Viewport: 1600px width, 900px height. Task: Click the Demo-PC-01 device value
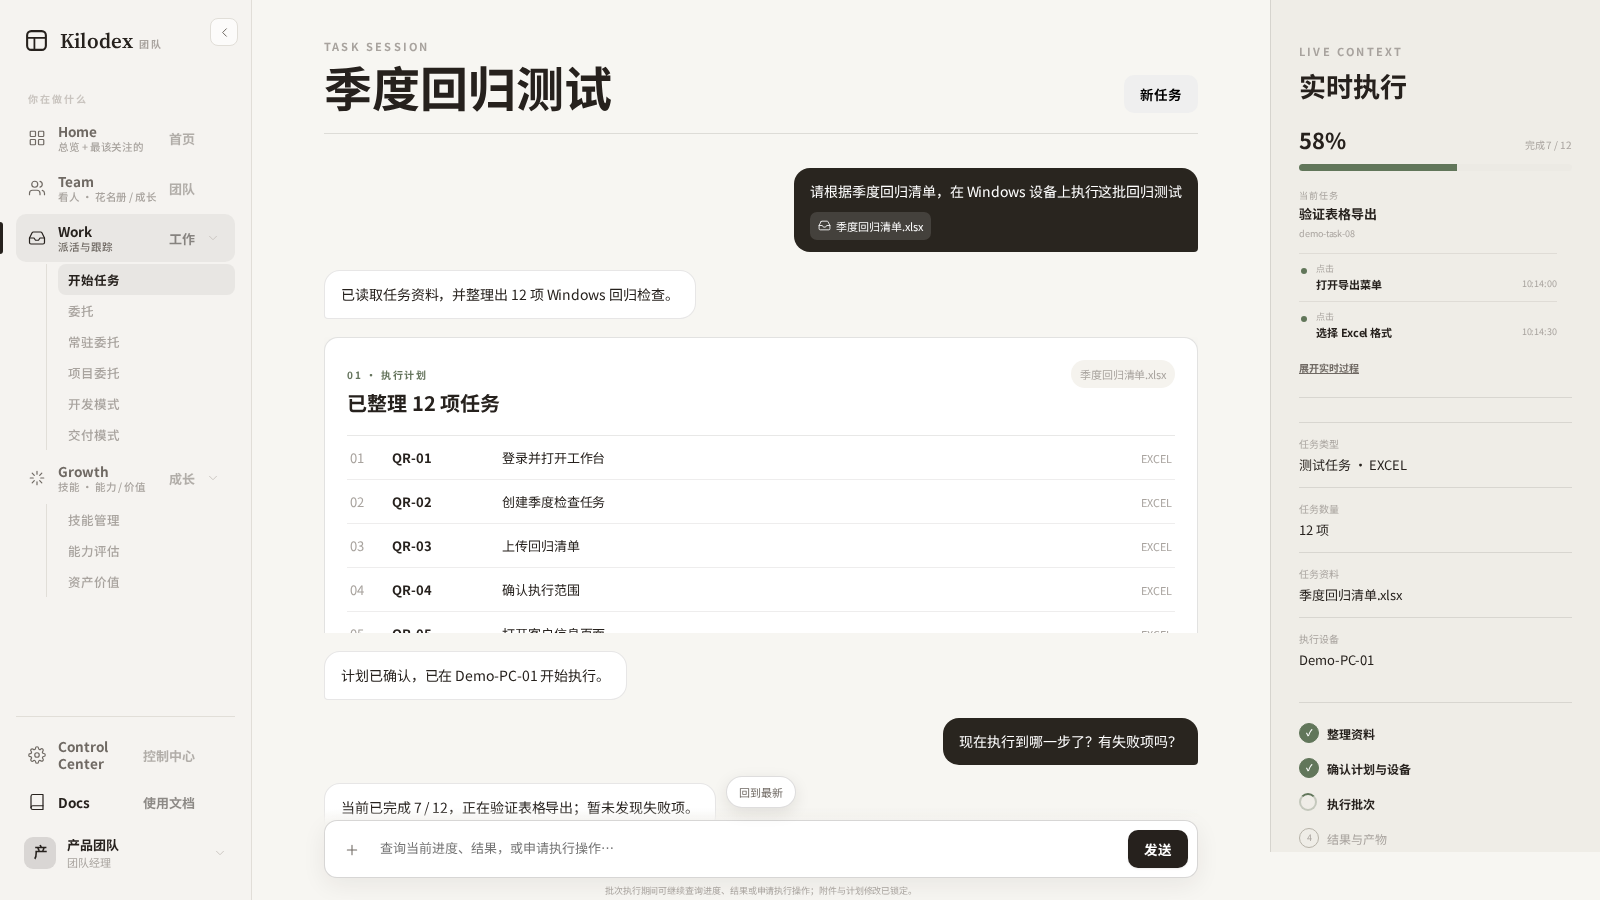click(1336, 660)
